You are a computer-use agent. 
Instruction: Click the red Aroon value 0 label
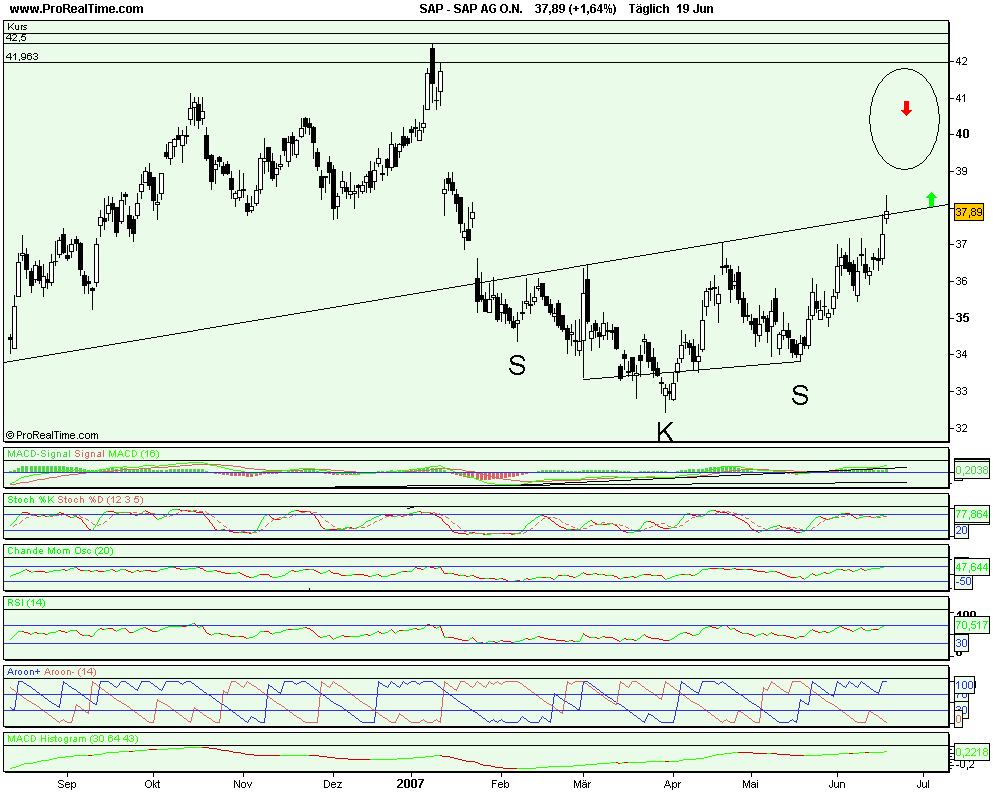pyautogui.click(x=959, y=720)
